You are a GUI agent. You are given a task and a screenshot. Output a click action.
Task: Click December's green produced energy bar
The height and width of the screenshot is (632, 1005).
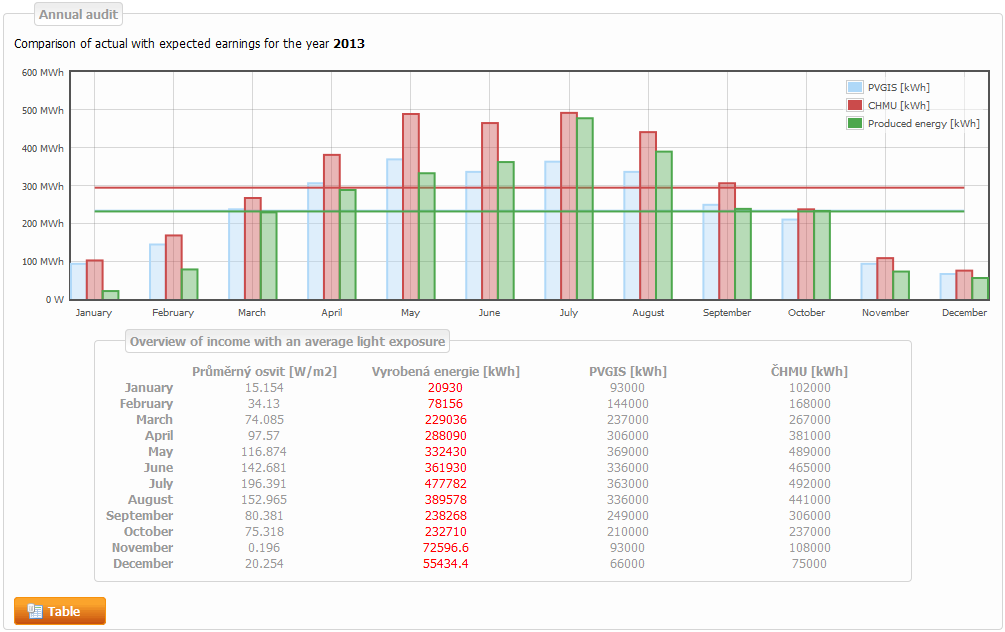[x=979, y=289]
